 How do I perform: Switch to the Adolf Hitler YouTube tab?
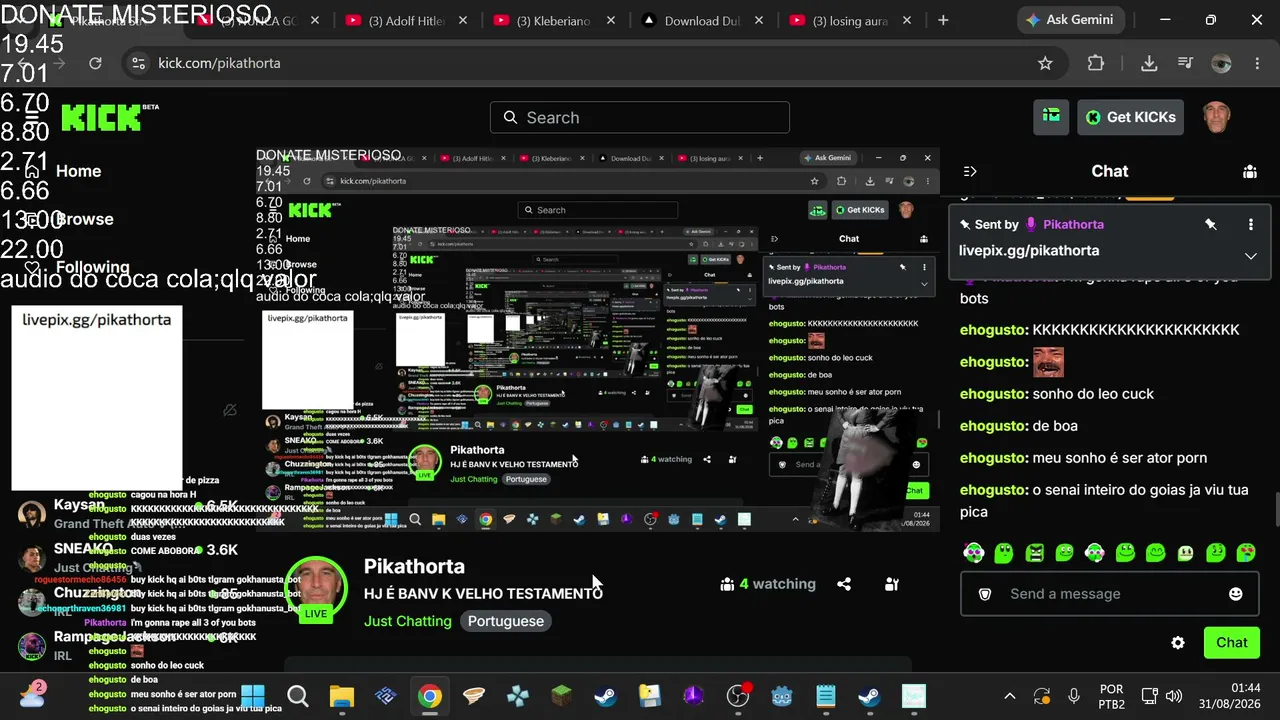point(406,20)
